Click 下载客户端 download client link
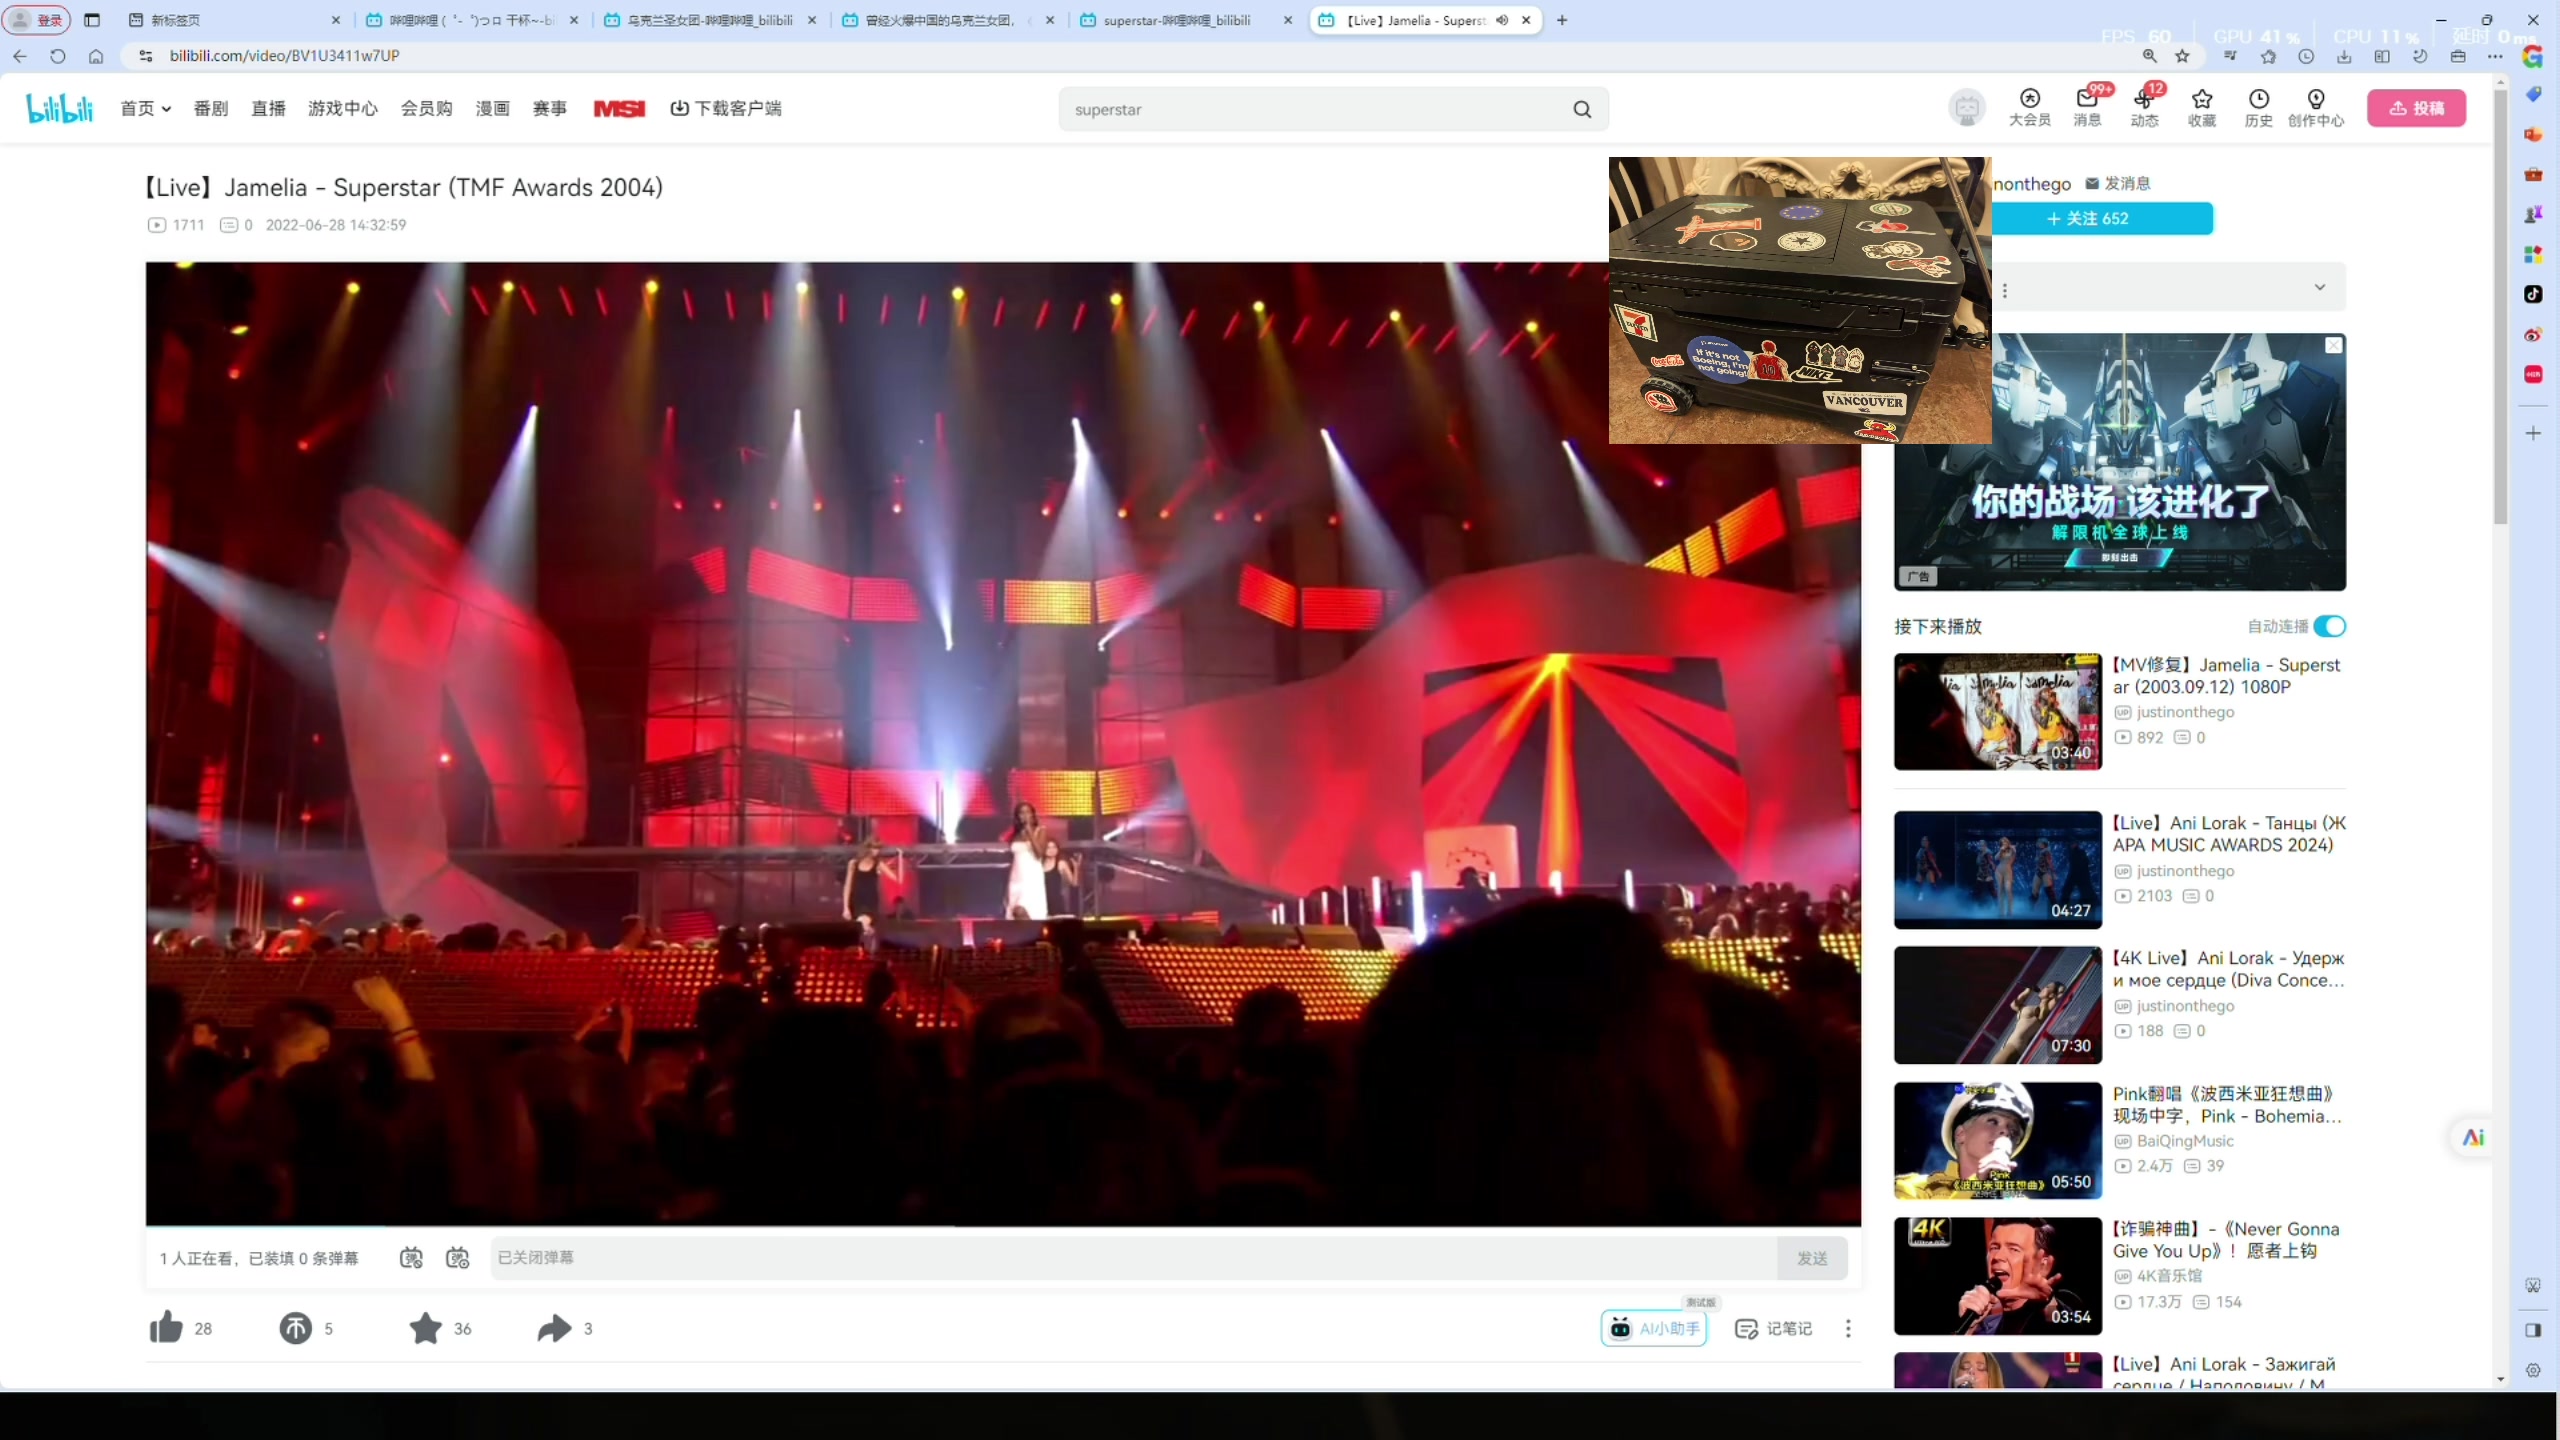 tap(726, 108)
